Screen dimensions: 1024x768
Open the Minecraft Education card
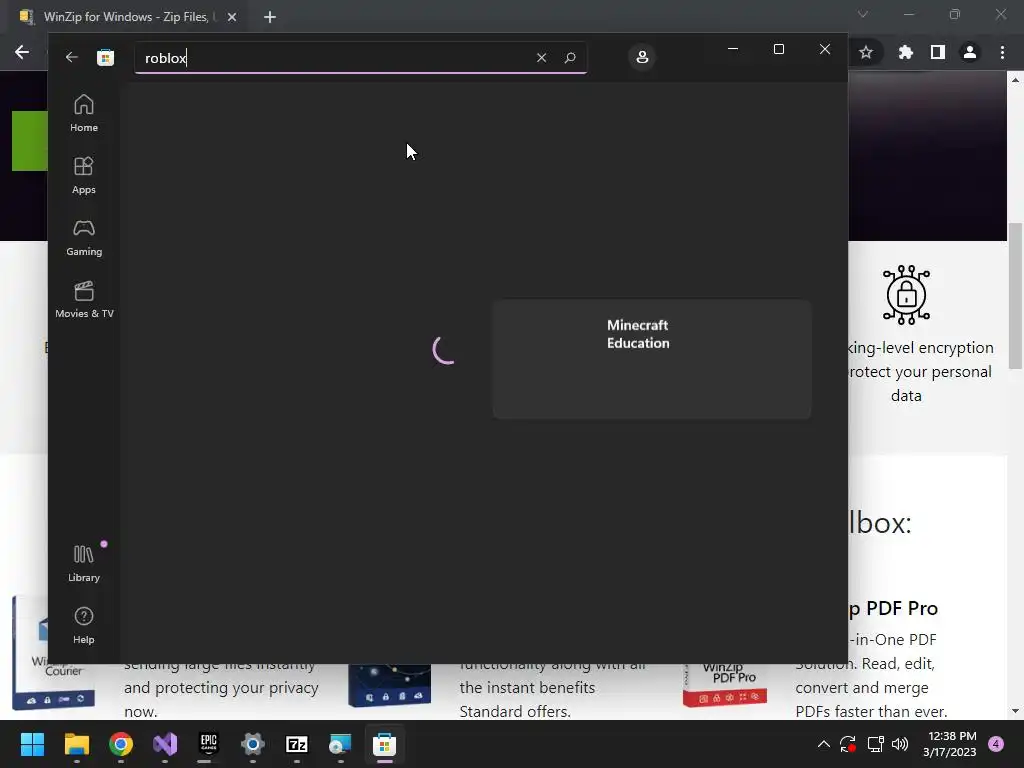pos(652,359)
